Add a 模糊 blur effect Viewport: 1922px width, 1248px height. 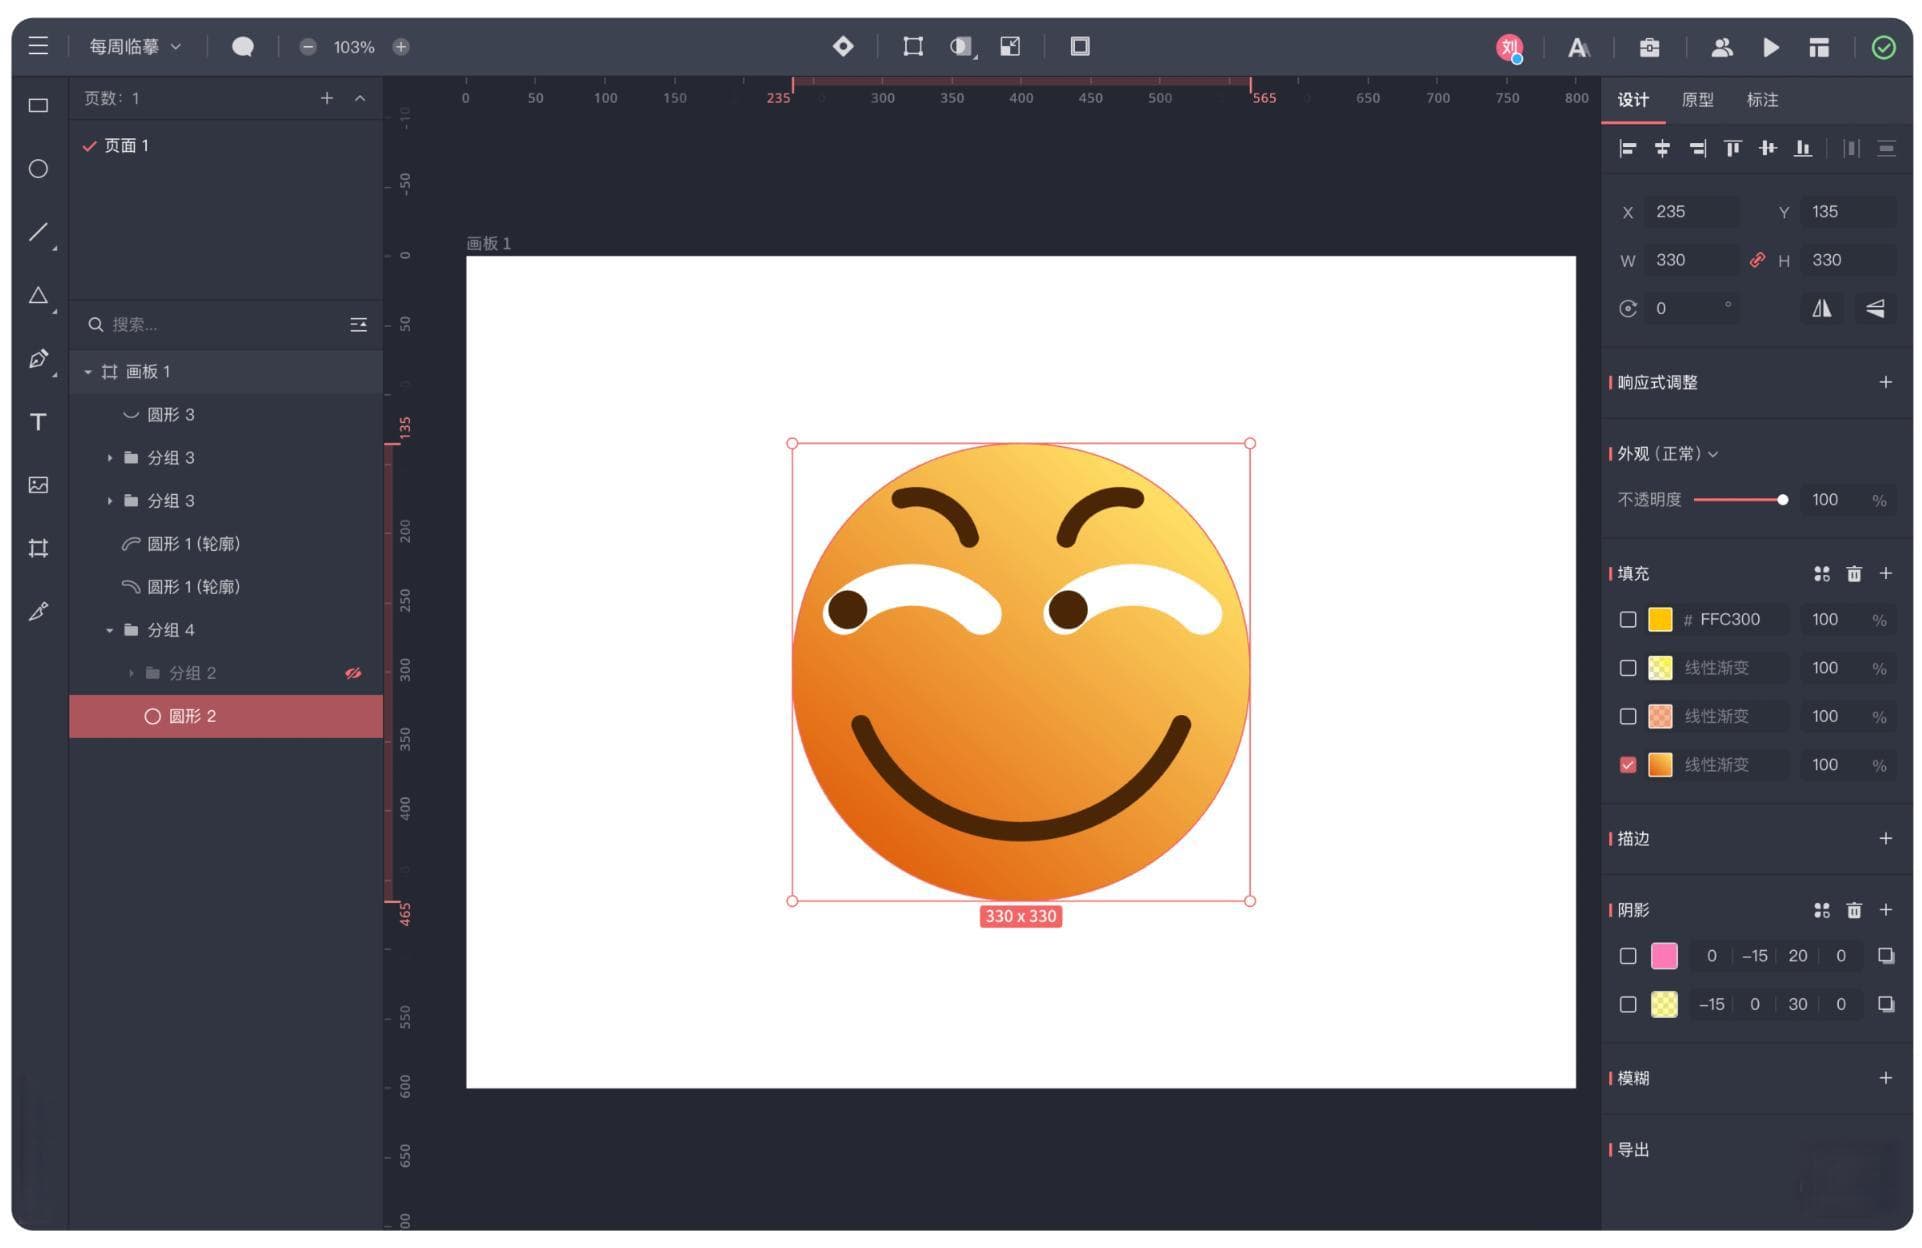pyautogui.click(x=1886, y=1078)
